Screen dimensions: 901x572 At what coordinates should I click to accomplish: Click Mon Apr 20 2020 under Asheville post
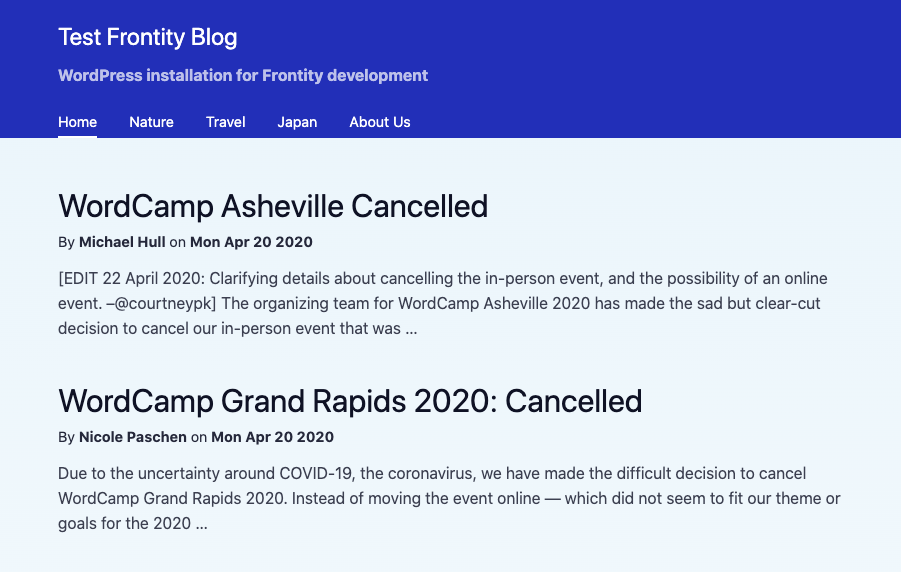(251, 242)
